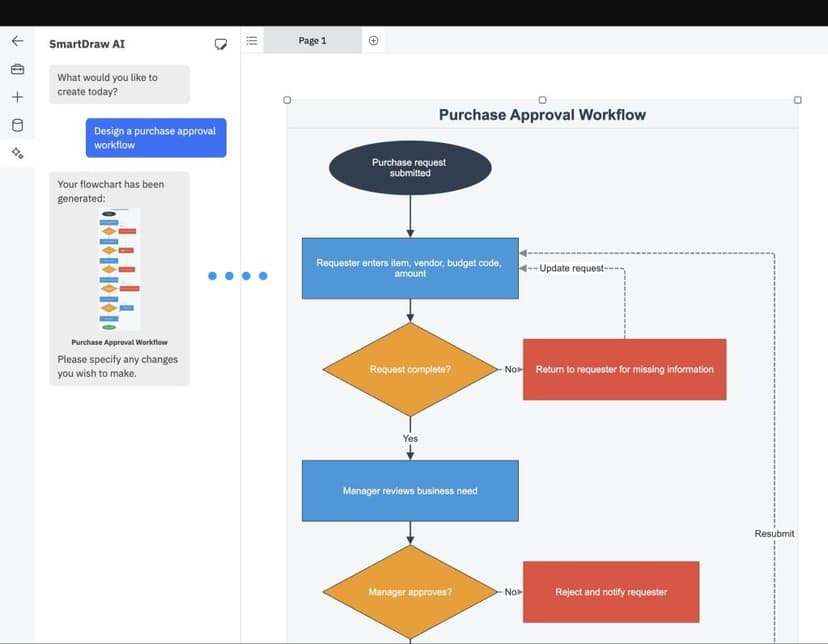Image resolution: width=828 pixels, height=644 pixels.
Task: Add a new page with plus circle icon
Action: point(373,41)
